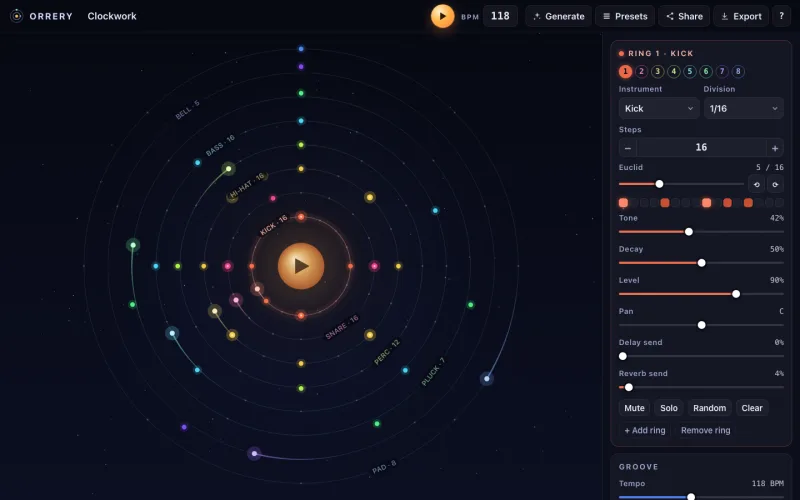Toggle the ninth step in the Kick pattern row
The height and width of the screenshot is (500, 800).
[x=707, y=203]
